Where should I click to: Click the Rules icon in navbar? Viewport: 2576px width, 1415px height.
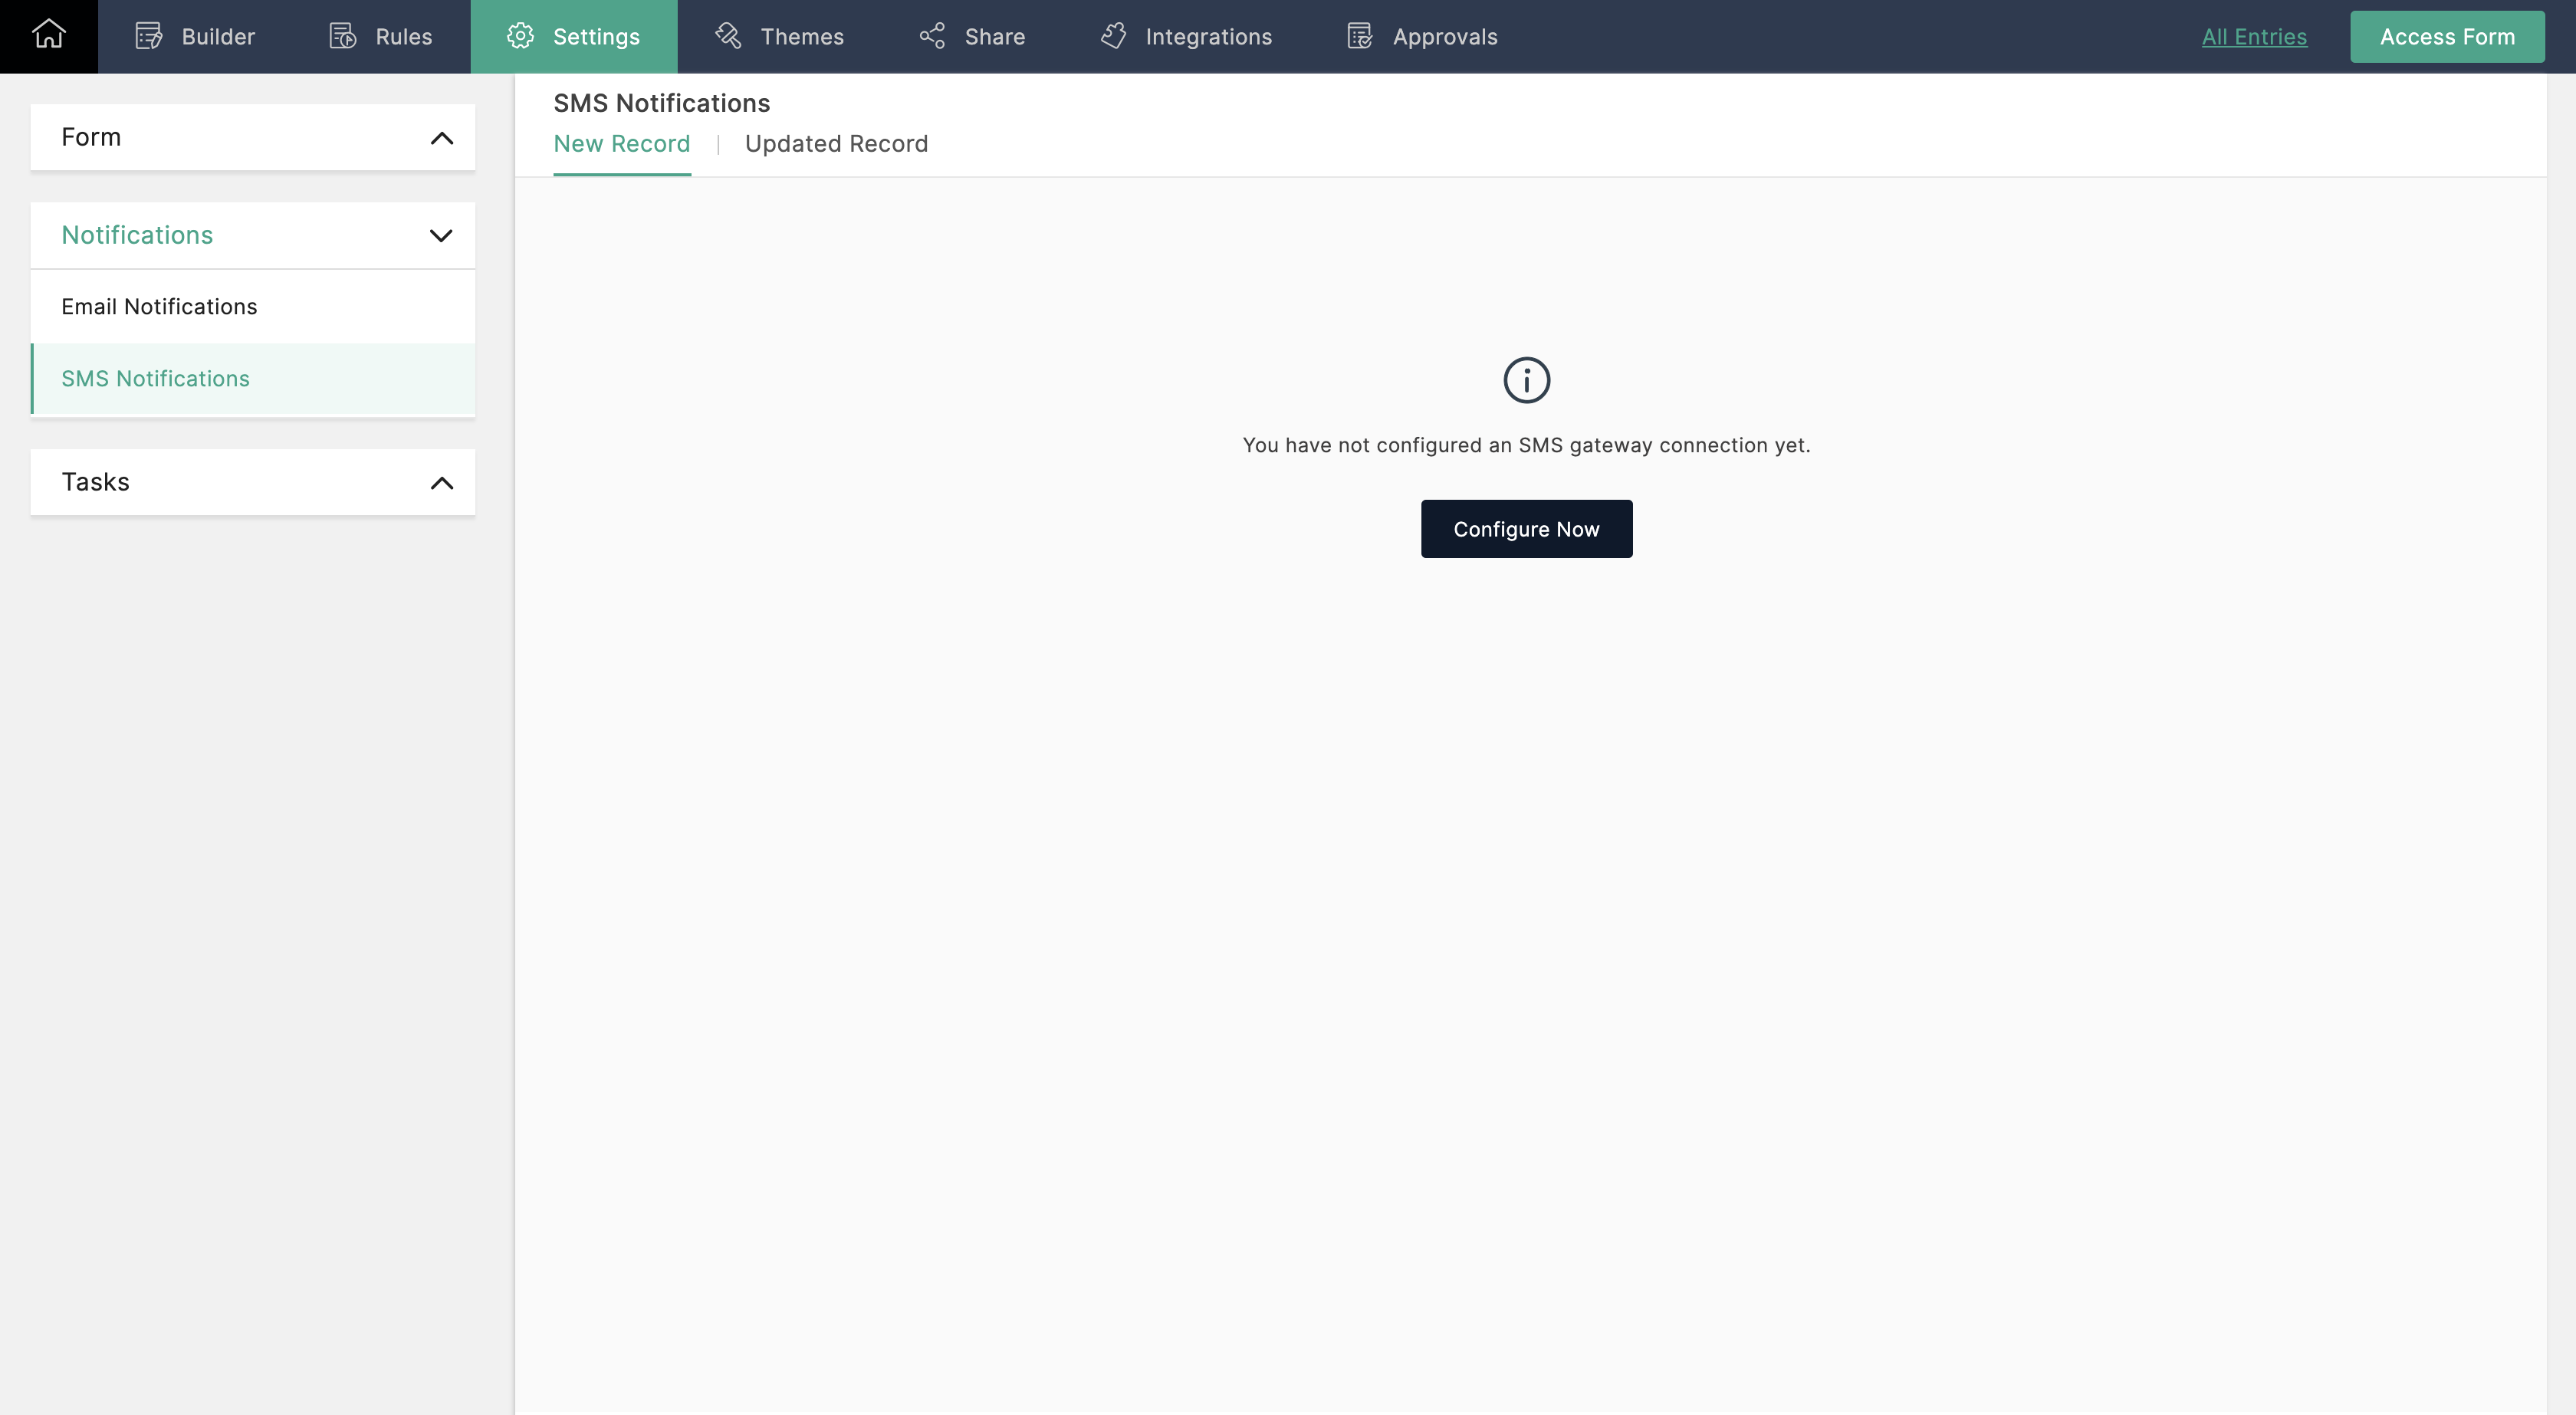point(343,36)
